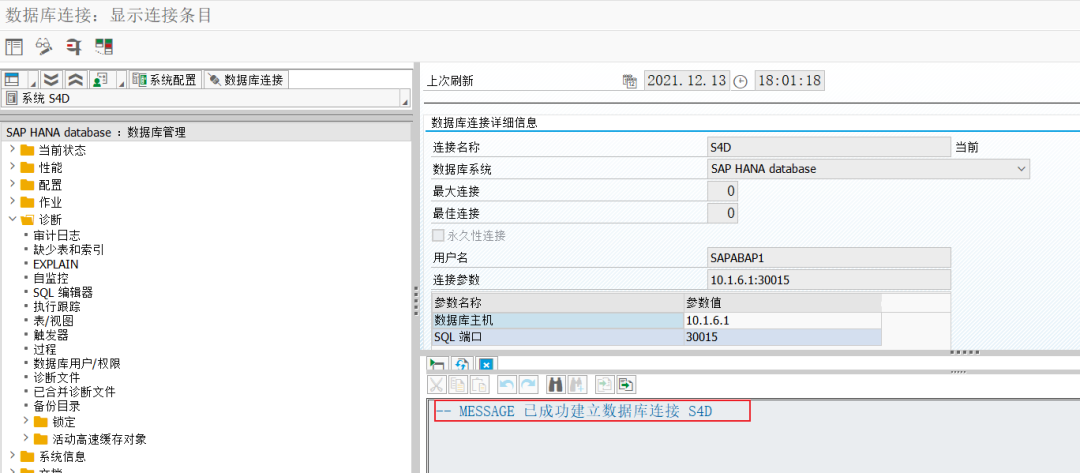Screen dimensions: 1080x473
Task: Click the 用户名 SAPABAP1 field
Action: click(829, 257)
